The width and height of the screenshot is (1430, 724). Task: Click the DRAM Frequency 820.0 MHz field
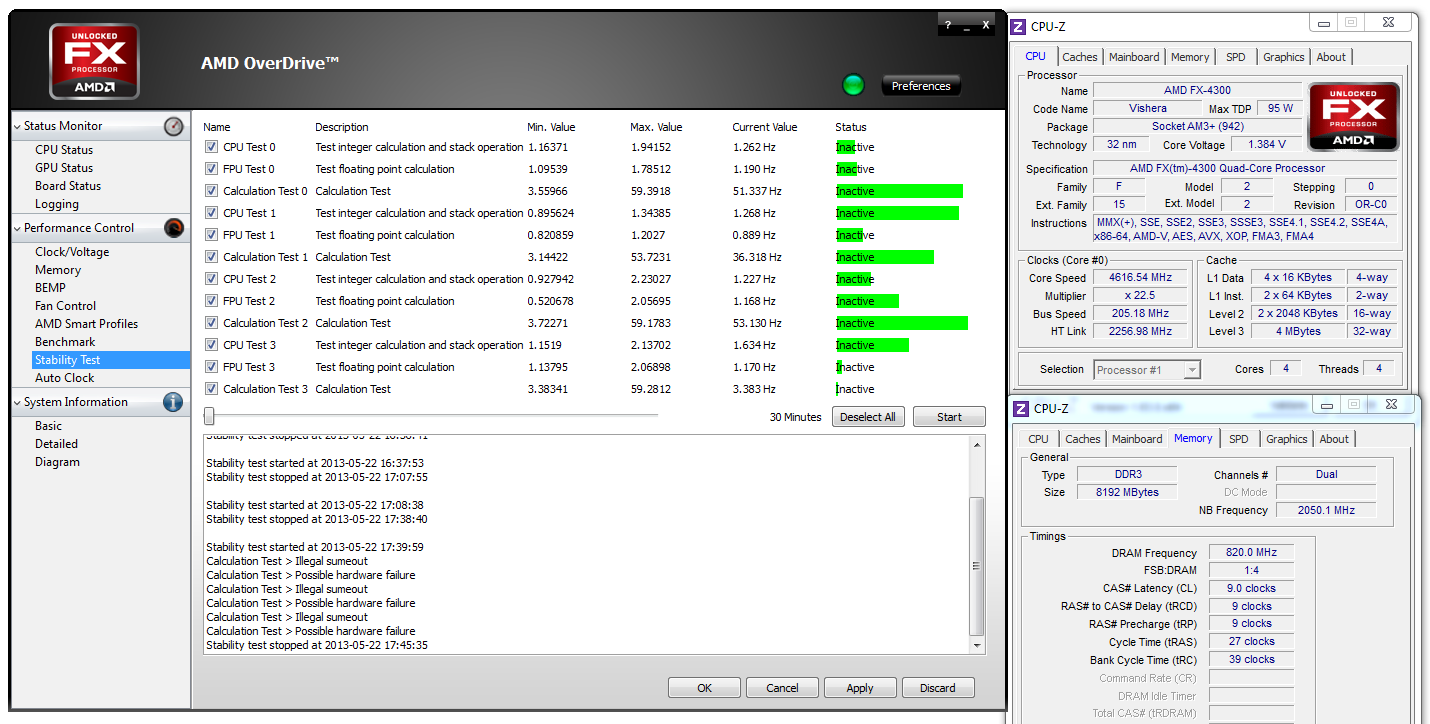click(x=1251, y=553)
